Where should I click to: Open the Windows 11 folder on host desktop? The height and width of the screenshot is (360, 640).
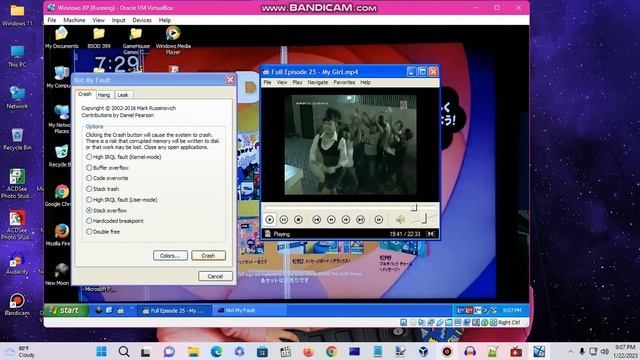[17, 15]
